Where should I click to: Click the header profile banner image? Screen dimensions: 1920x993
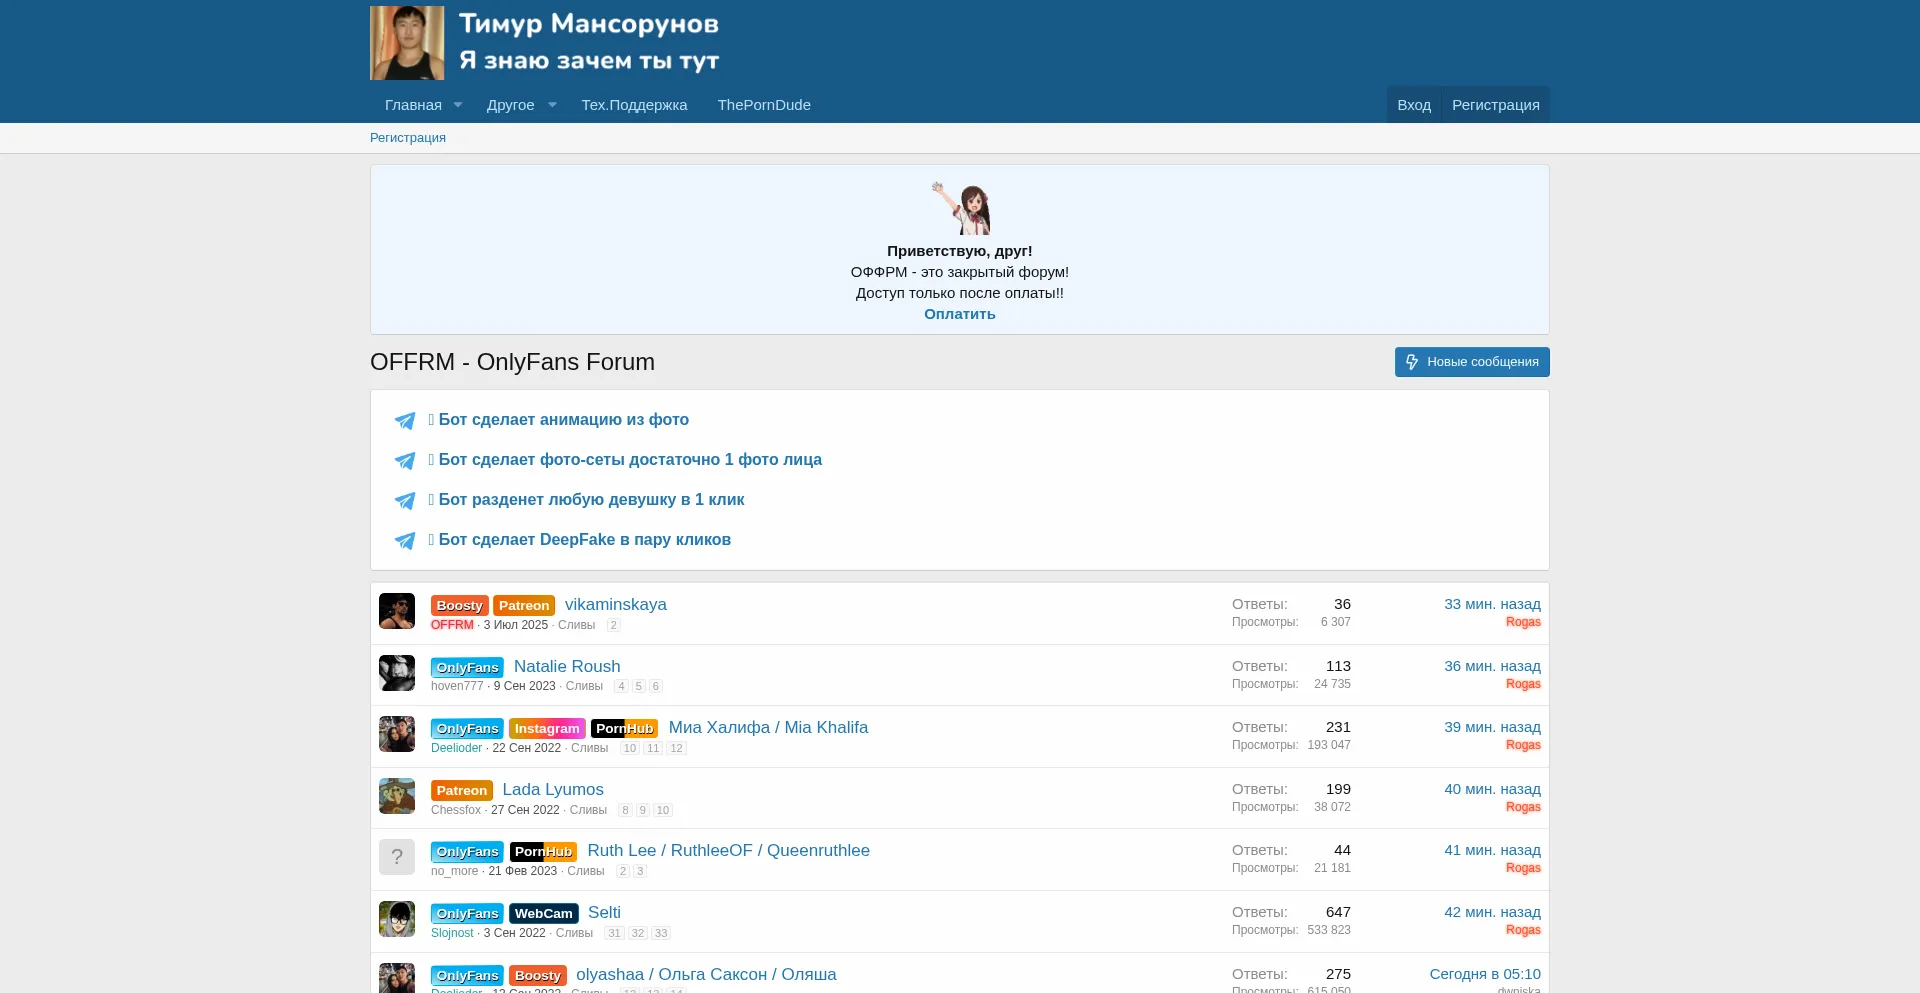point(545,43)
